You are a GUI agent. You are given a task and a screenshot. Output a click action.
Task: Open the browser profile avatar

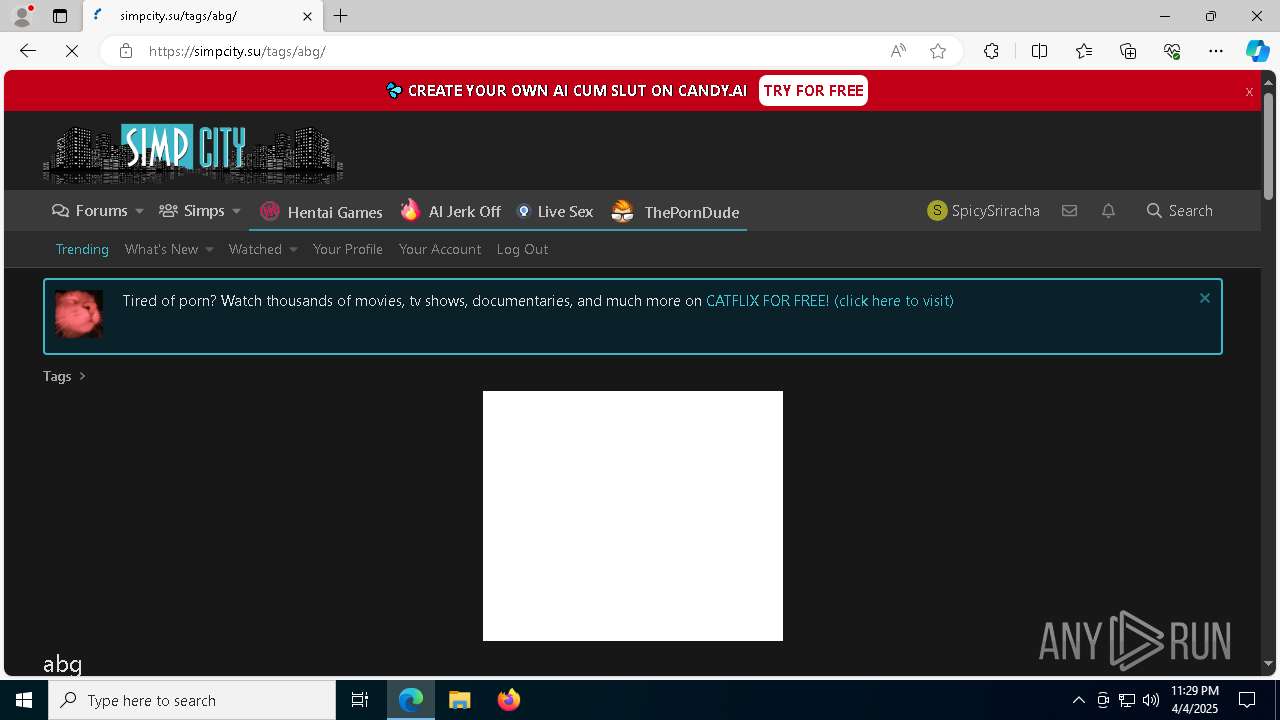tap(22, 16)
